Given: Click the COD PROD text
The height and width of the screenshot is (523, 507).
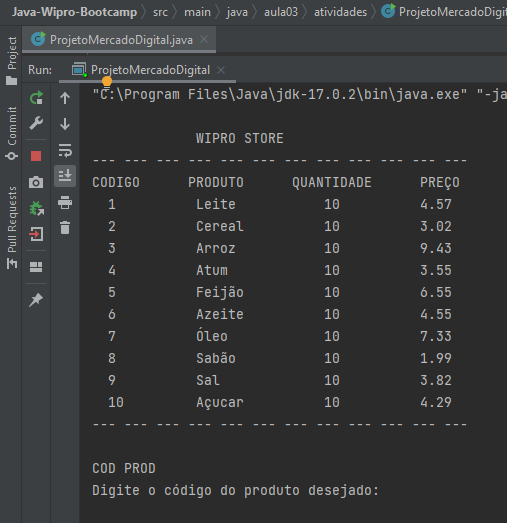Looking at the screenshot, I should point(124,468).
